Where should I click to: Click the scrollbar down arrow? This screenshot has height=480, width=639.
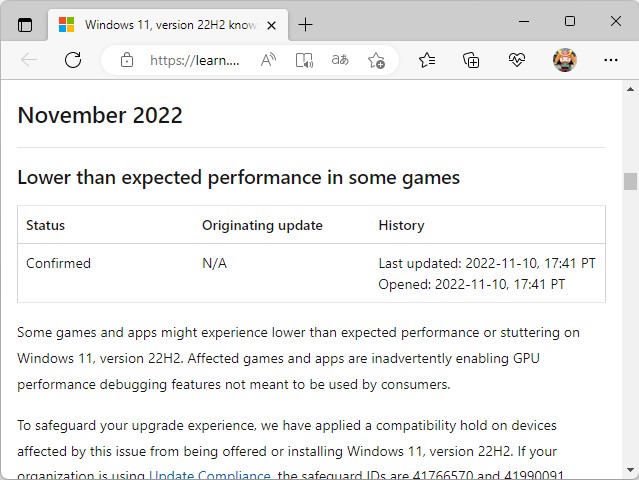[630, 470]
